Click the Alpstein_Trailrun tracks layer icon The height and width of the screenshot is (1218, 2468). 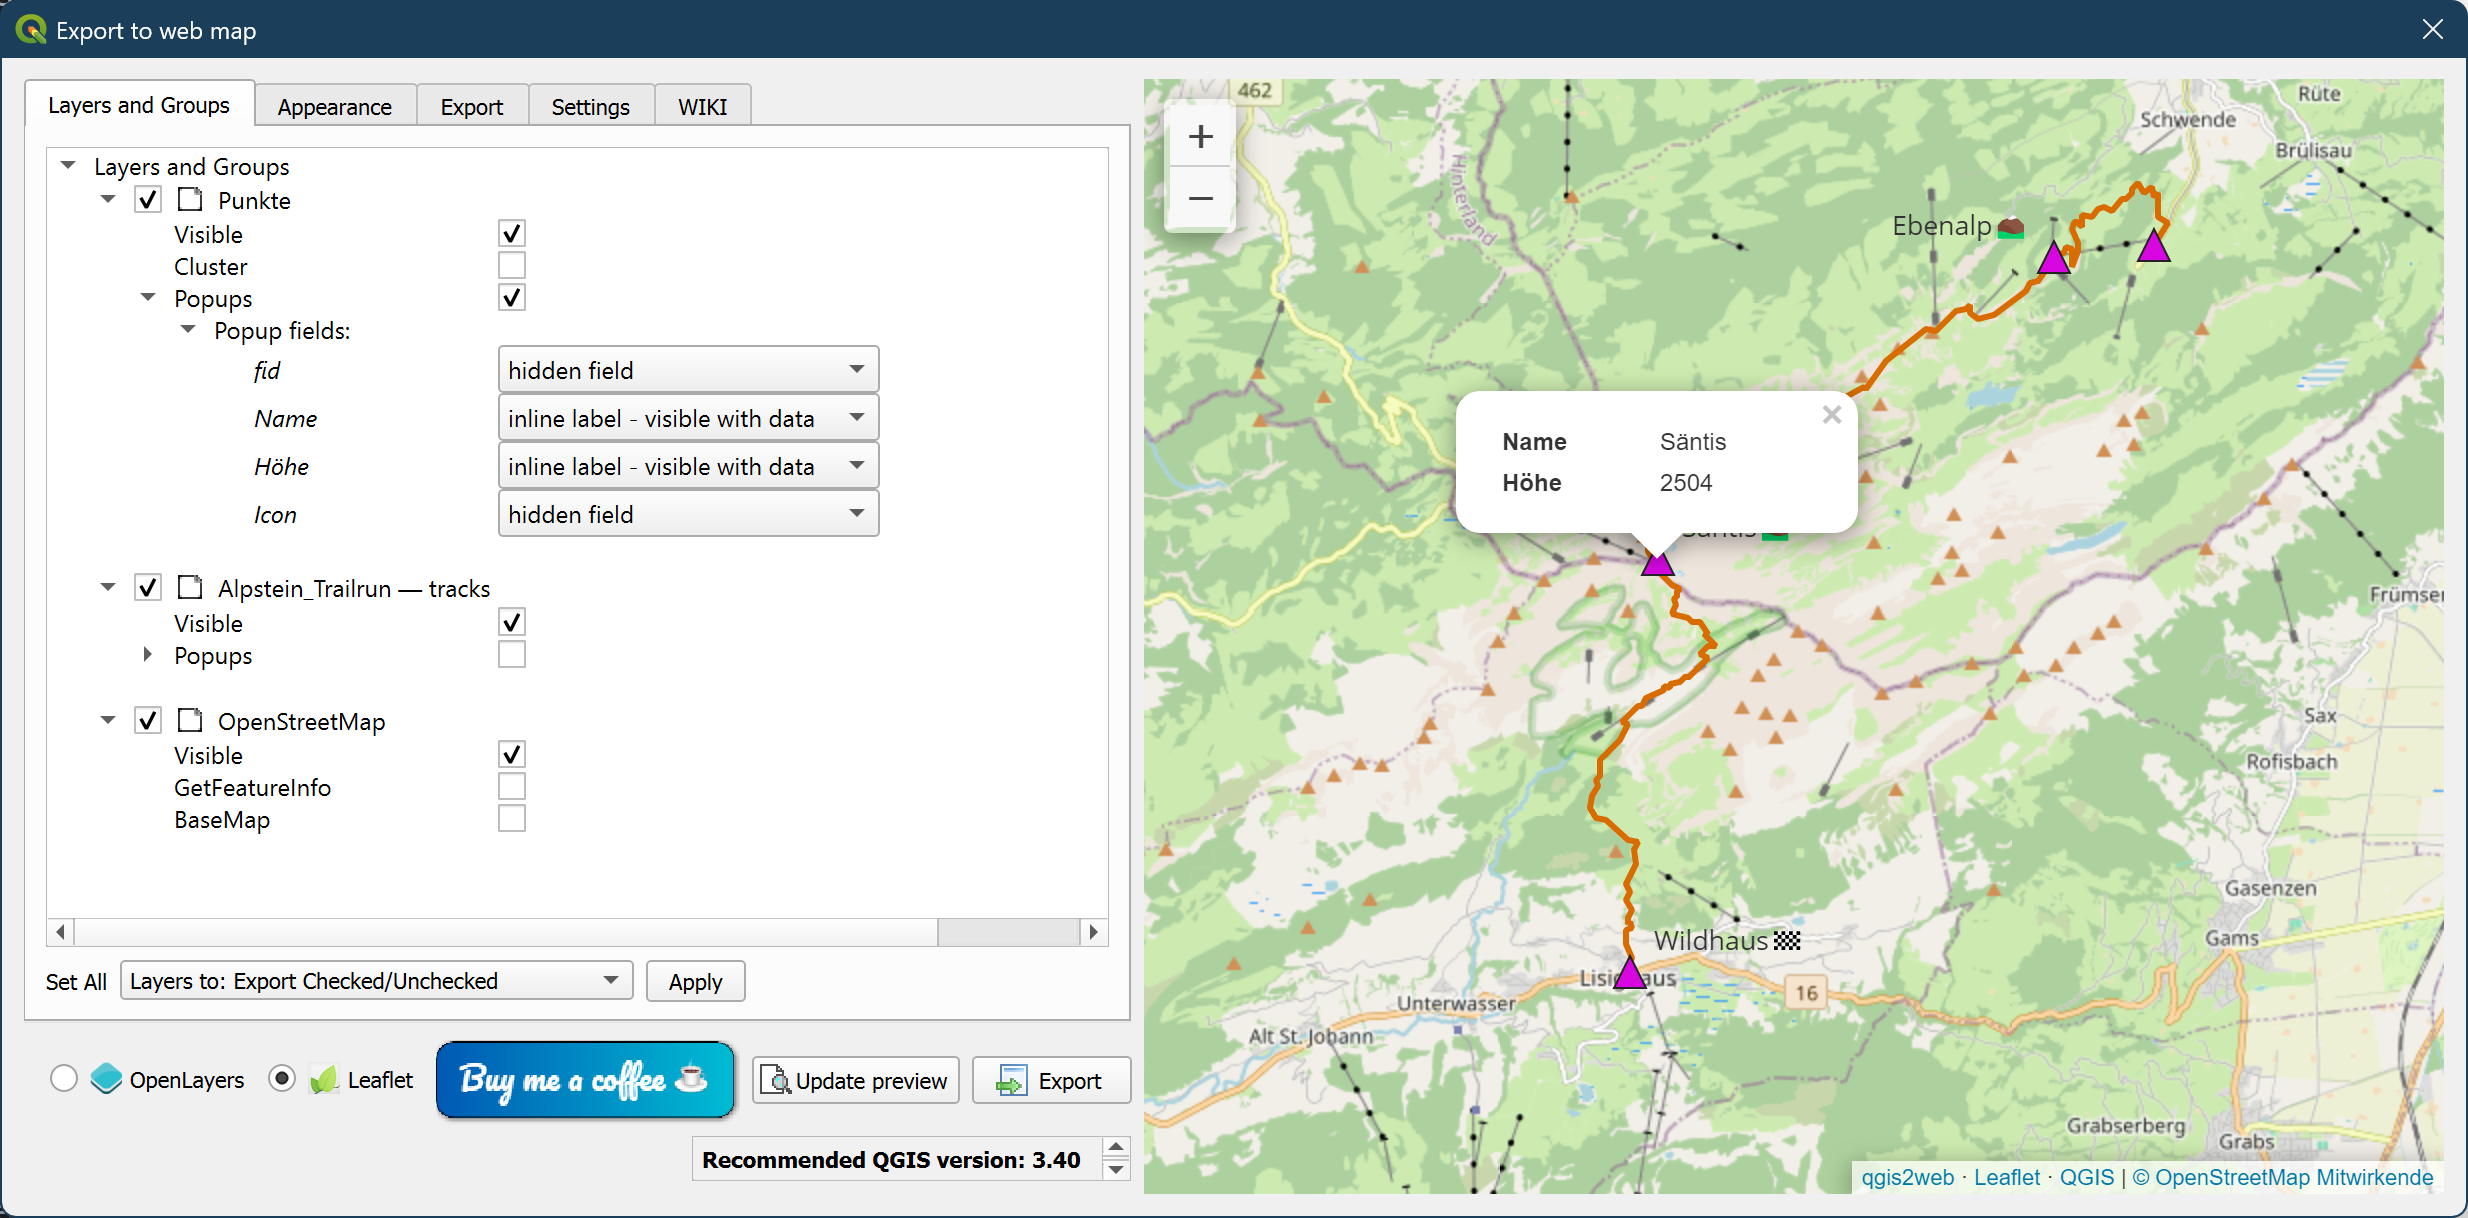tap(190, 588)
